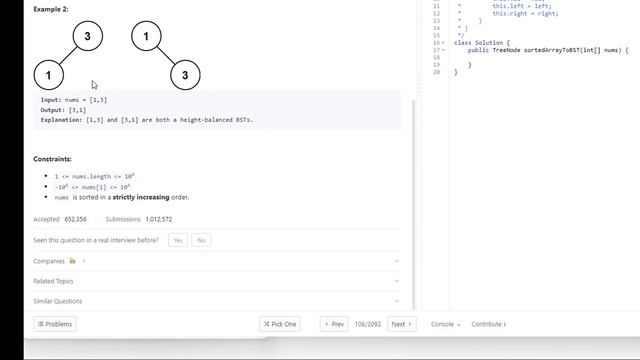Click the Explanation line about height-balanced BSTs
The image size is (640, 360).
147,120
